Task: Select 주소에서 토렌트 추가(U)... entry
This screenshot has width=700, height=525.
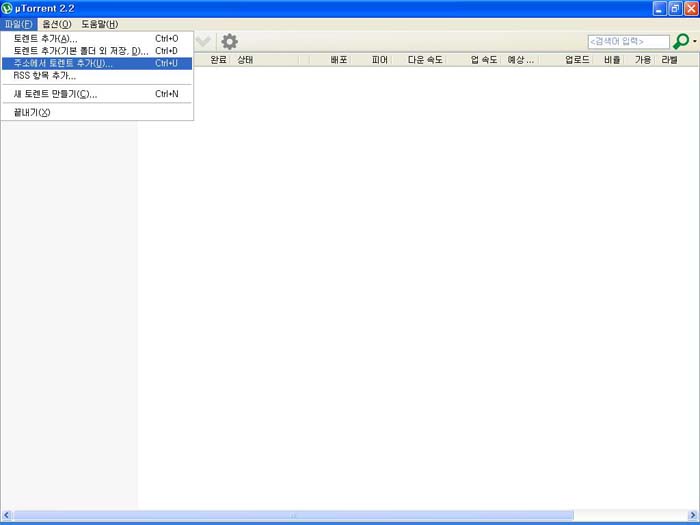Action: [97, 63]
